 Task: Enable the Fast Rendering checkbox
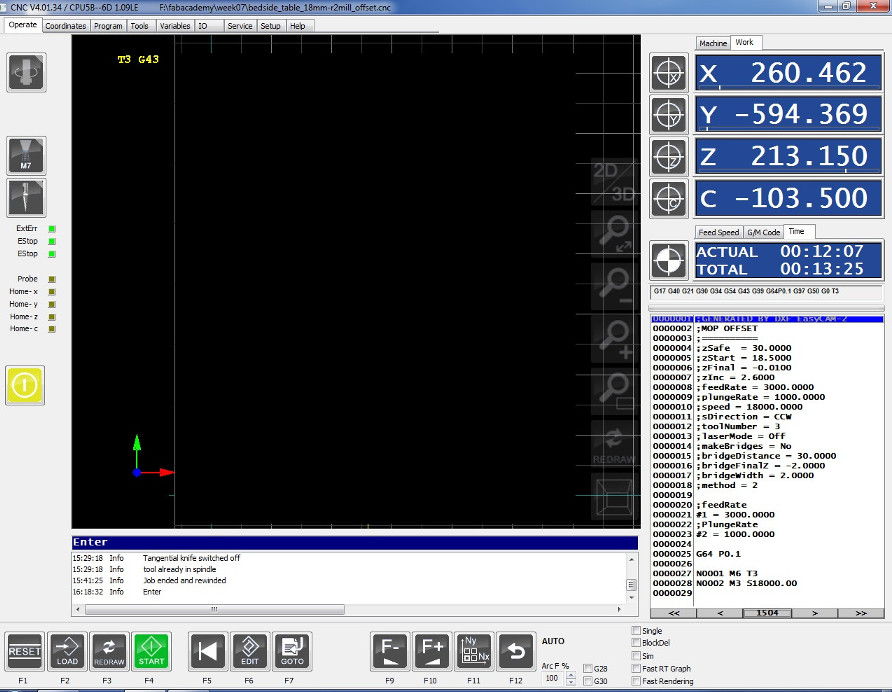coord(636,681)
